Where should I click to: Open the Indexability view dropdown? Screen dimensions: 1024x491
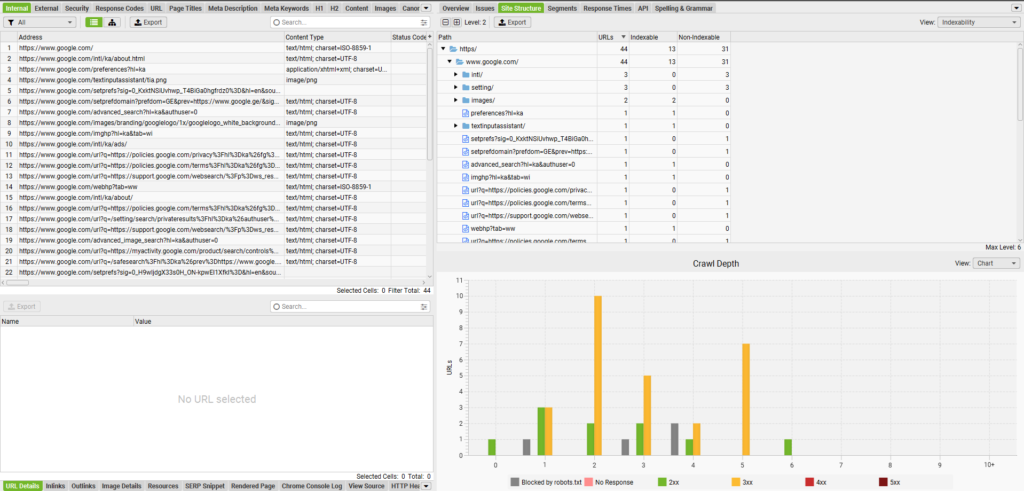[978, 22]
